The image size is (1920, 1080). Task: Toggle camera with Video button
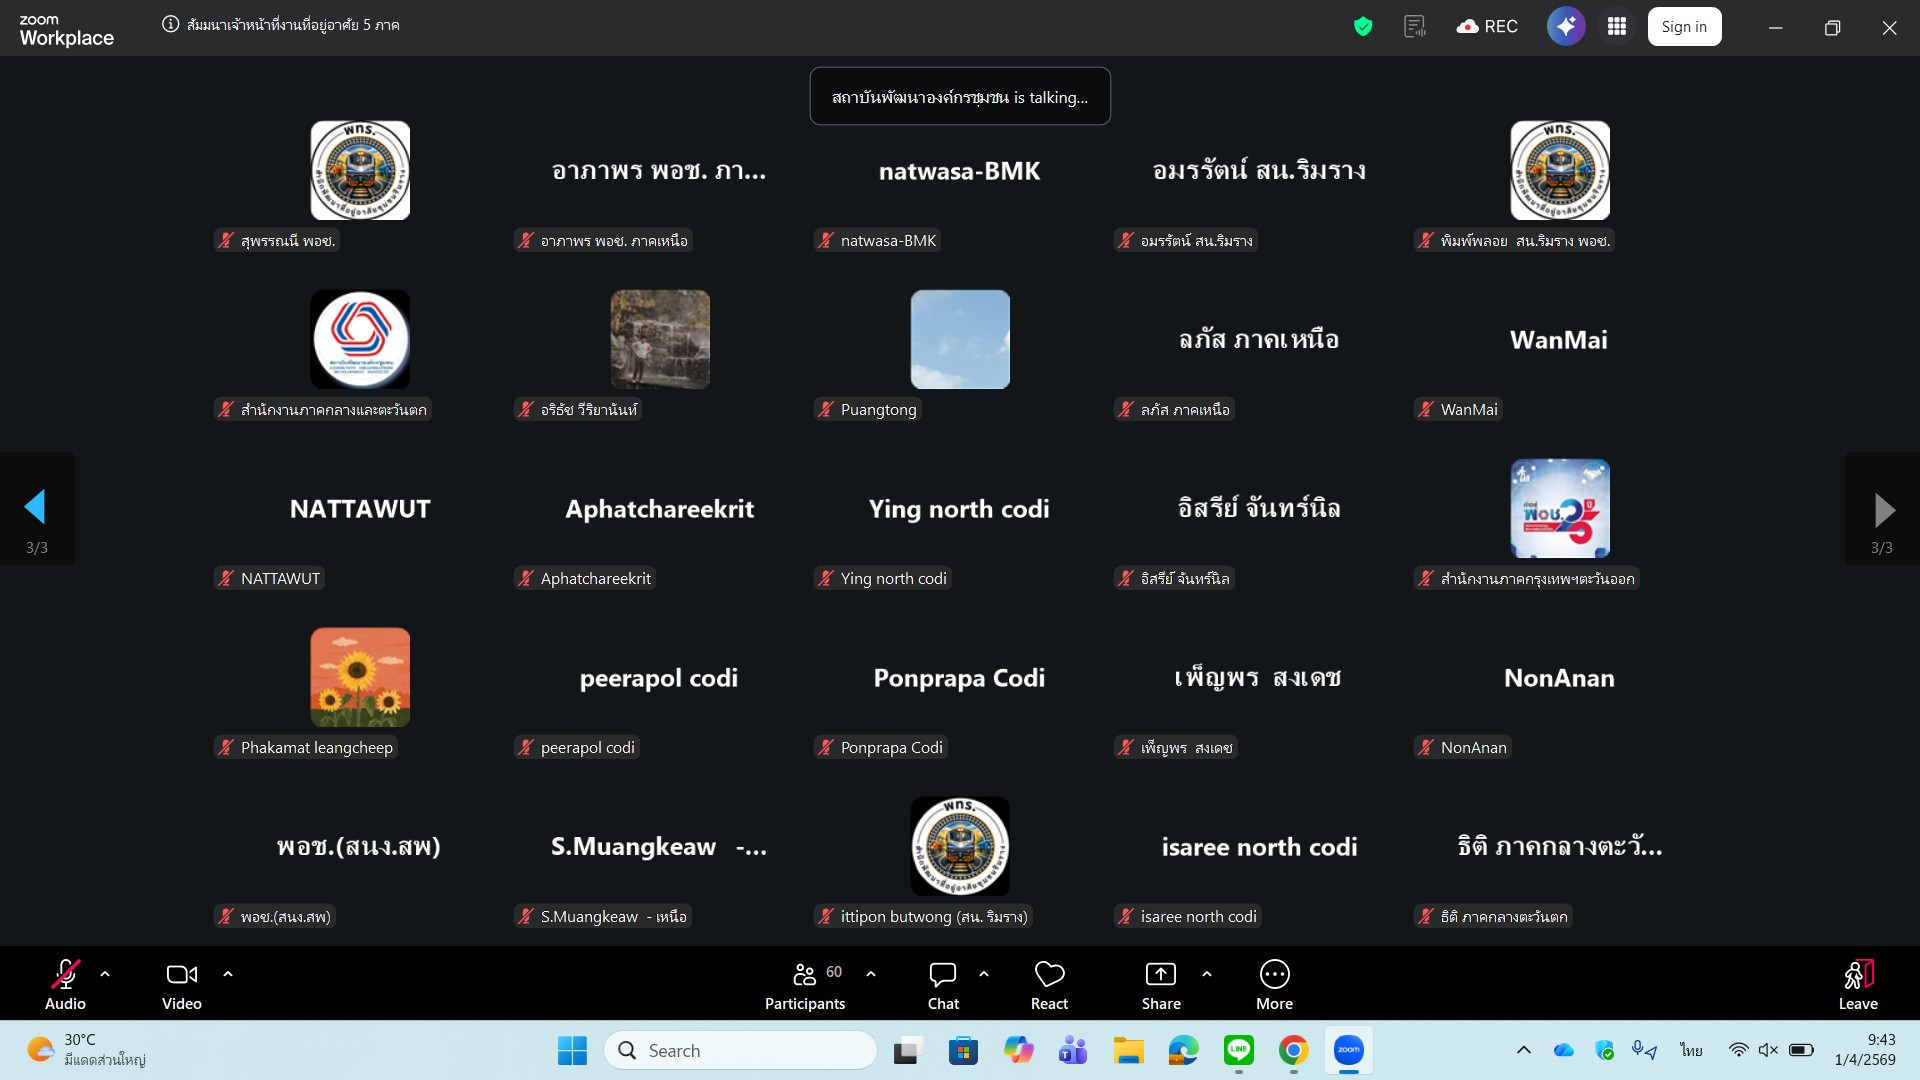pyautogui.click(x=181, y=985)
